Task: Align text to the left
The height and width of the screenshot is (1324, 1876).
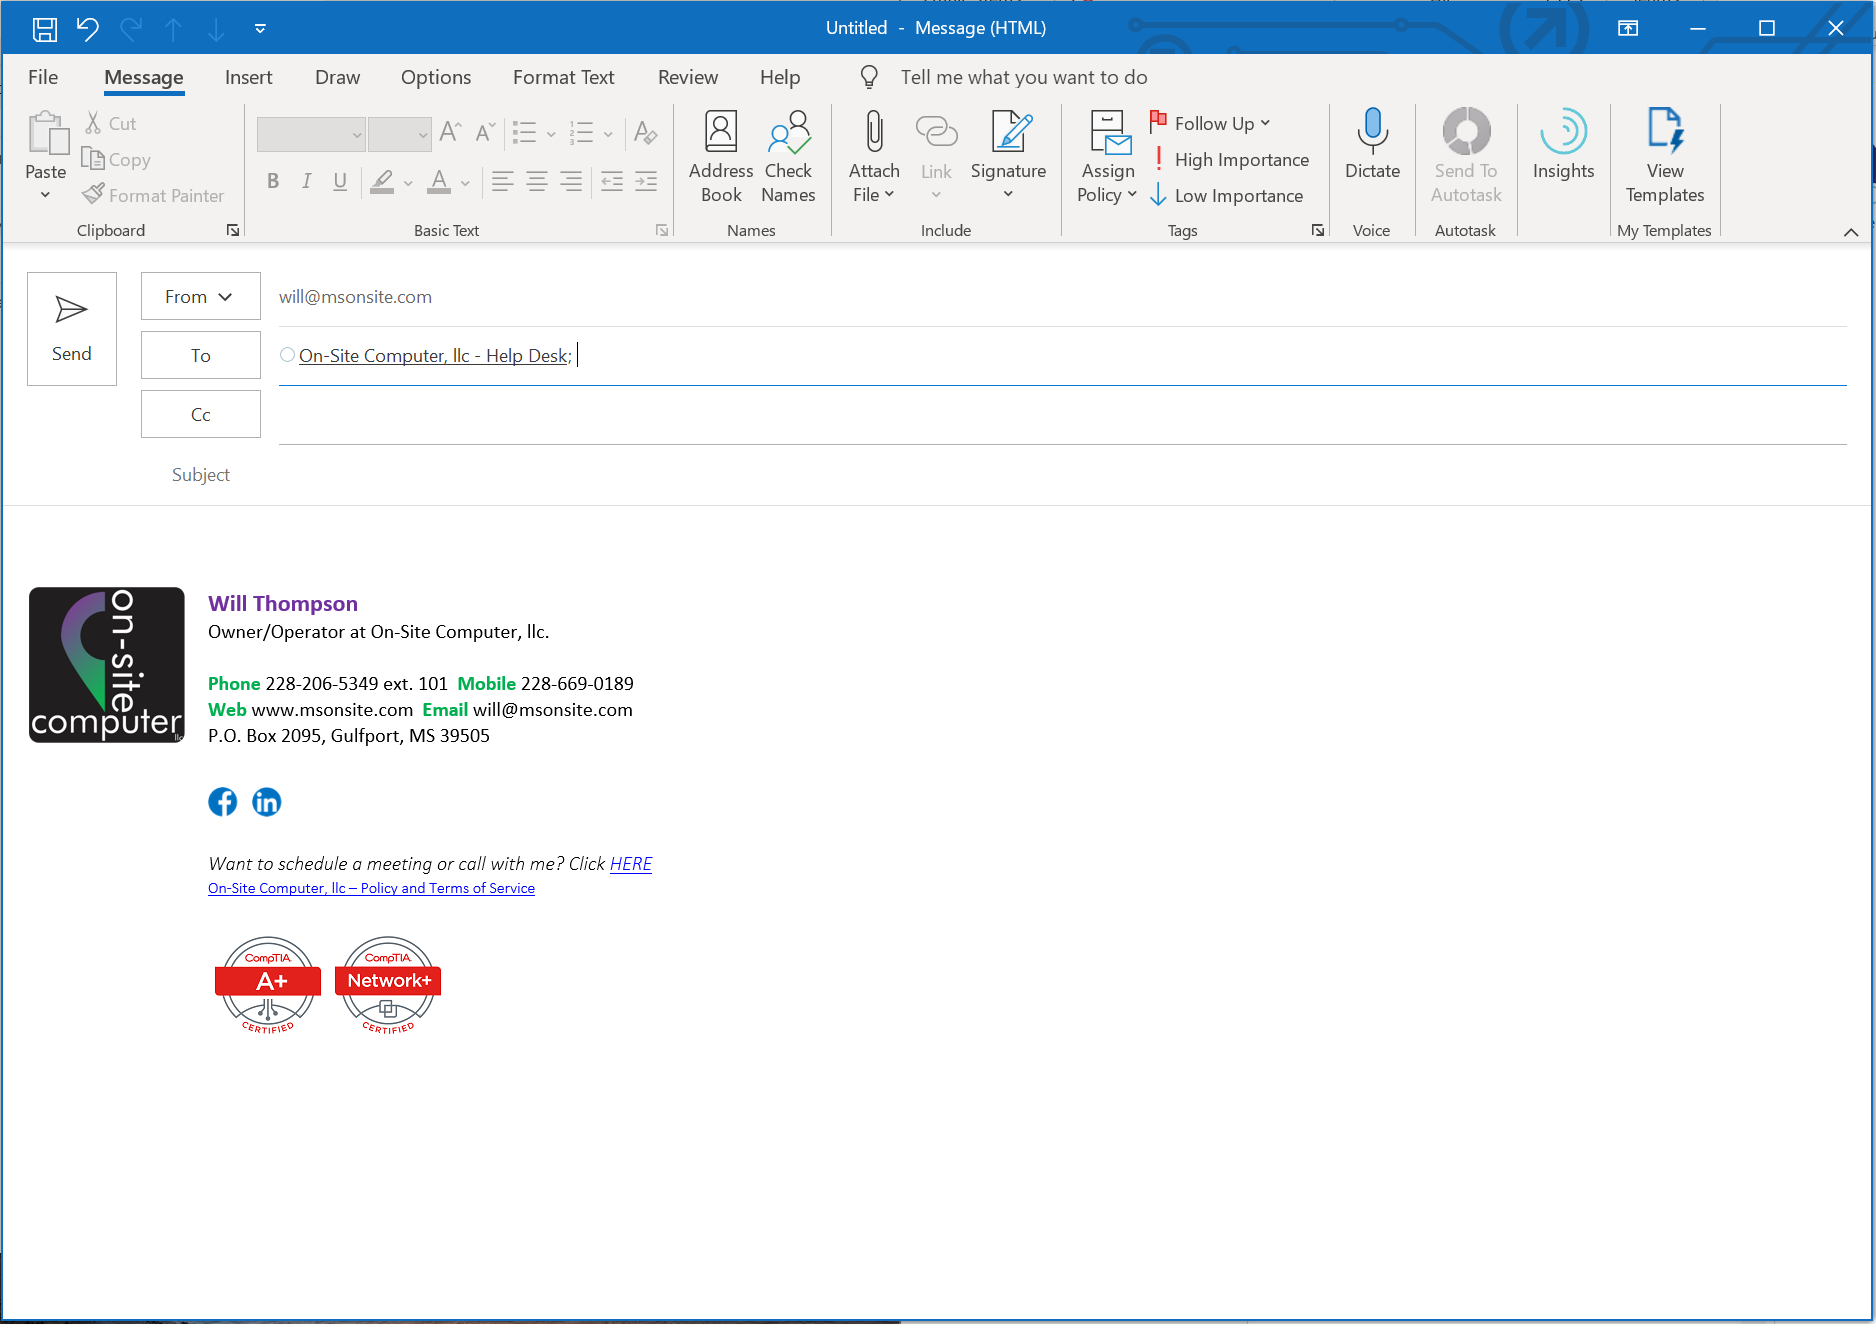Action: [x=503, y=181]
